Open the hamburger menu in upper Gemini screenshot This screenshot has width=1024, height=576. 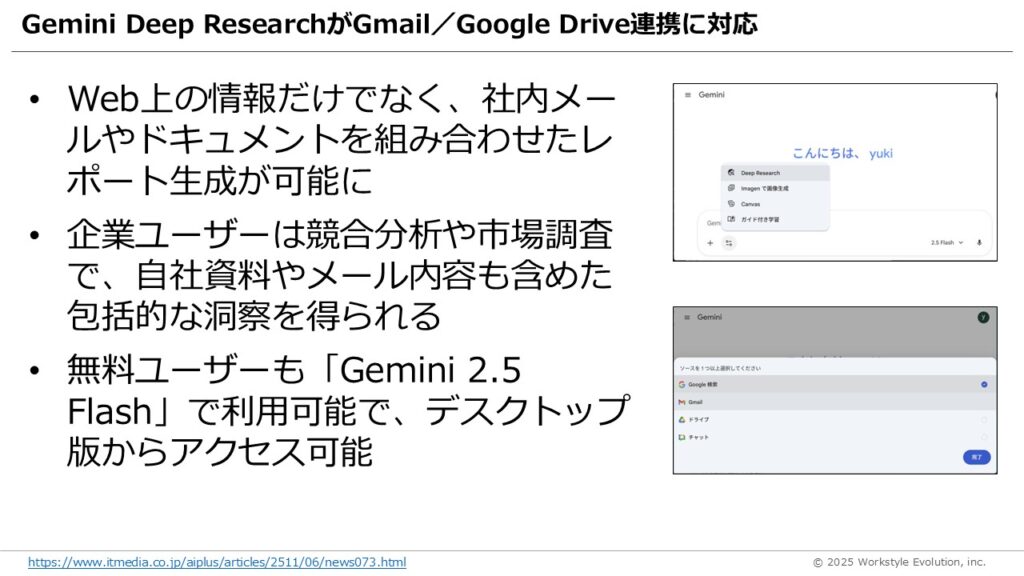click(x=687, y=95)
